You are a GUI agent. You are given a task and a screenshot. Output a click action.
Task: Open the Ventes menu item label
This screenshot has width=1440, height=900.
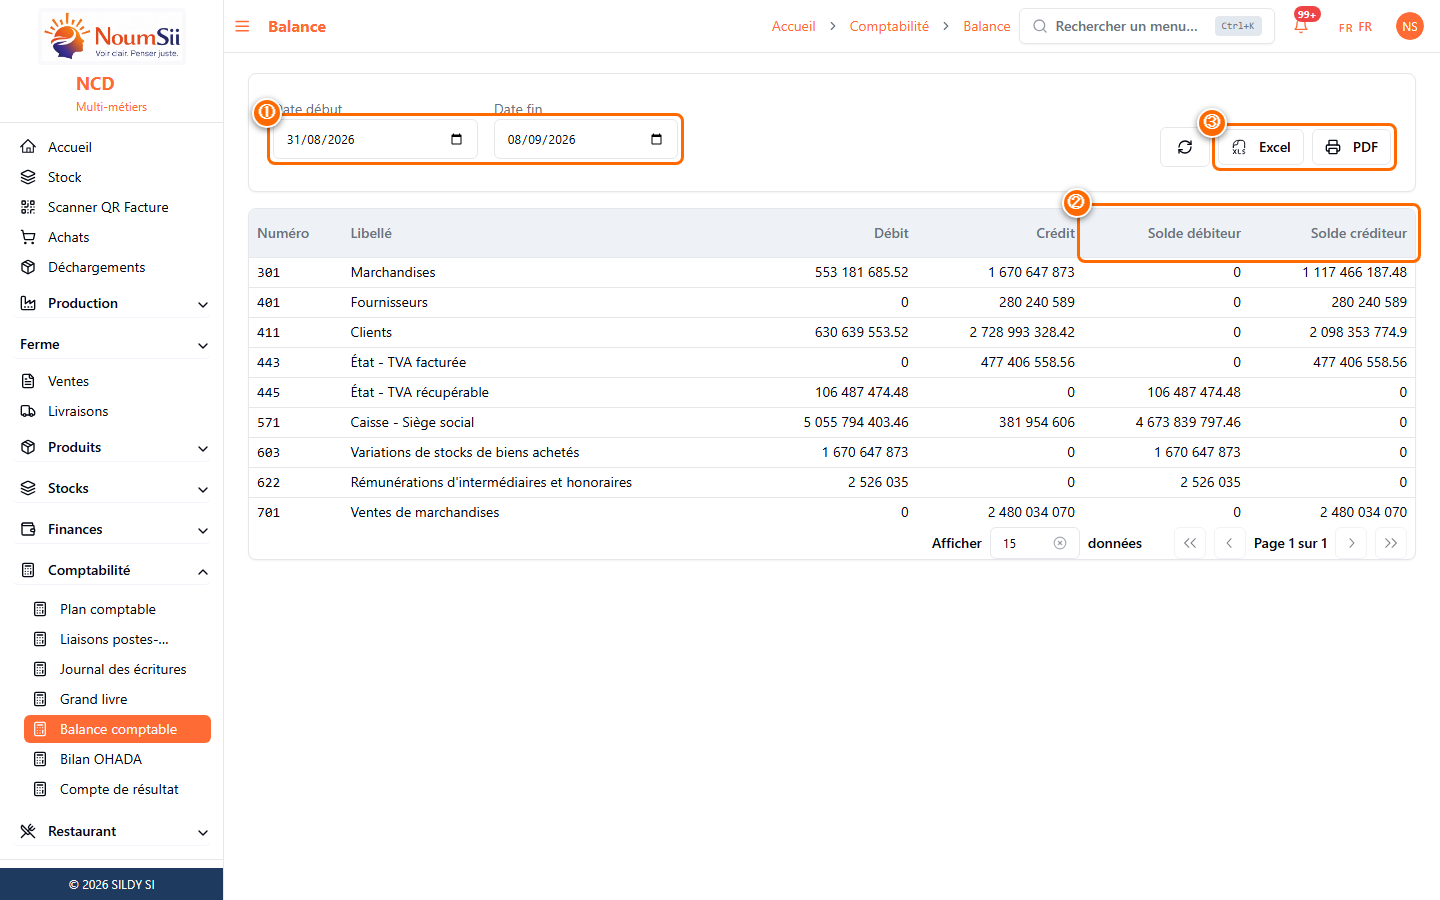click(68, 381)
